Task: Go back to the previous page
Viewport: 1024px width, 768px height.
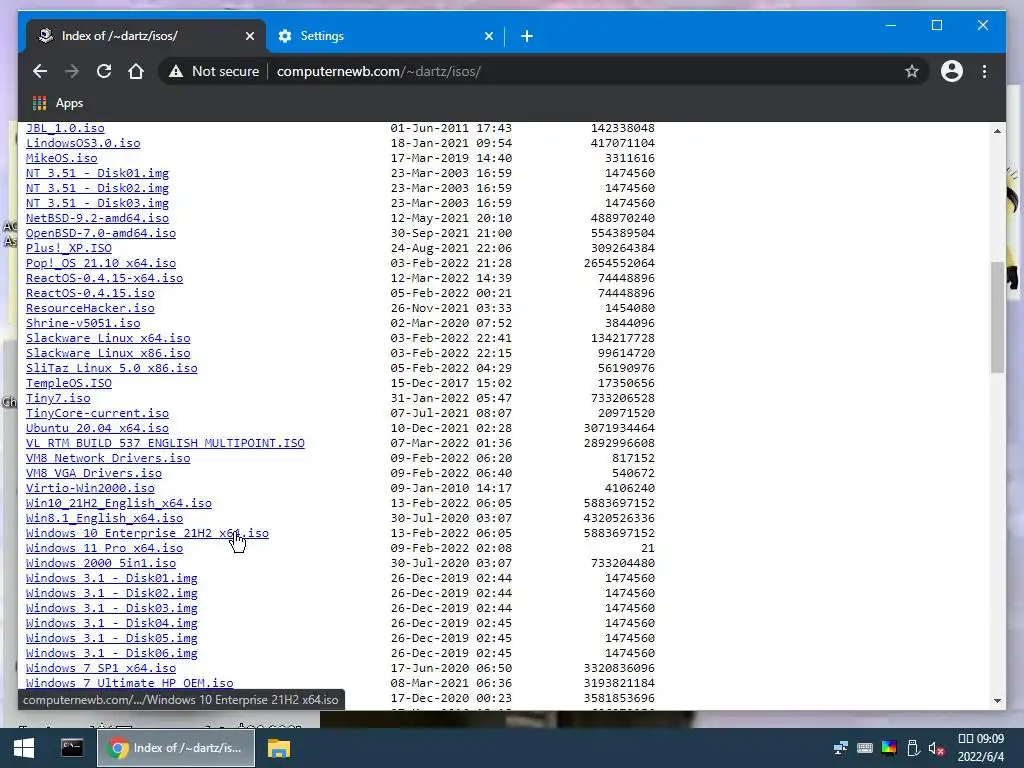Action: click(x=40, y=71)
